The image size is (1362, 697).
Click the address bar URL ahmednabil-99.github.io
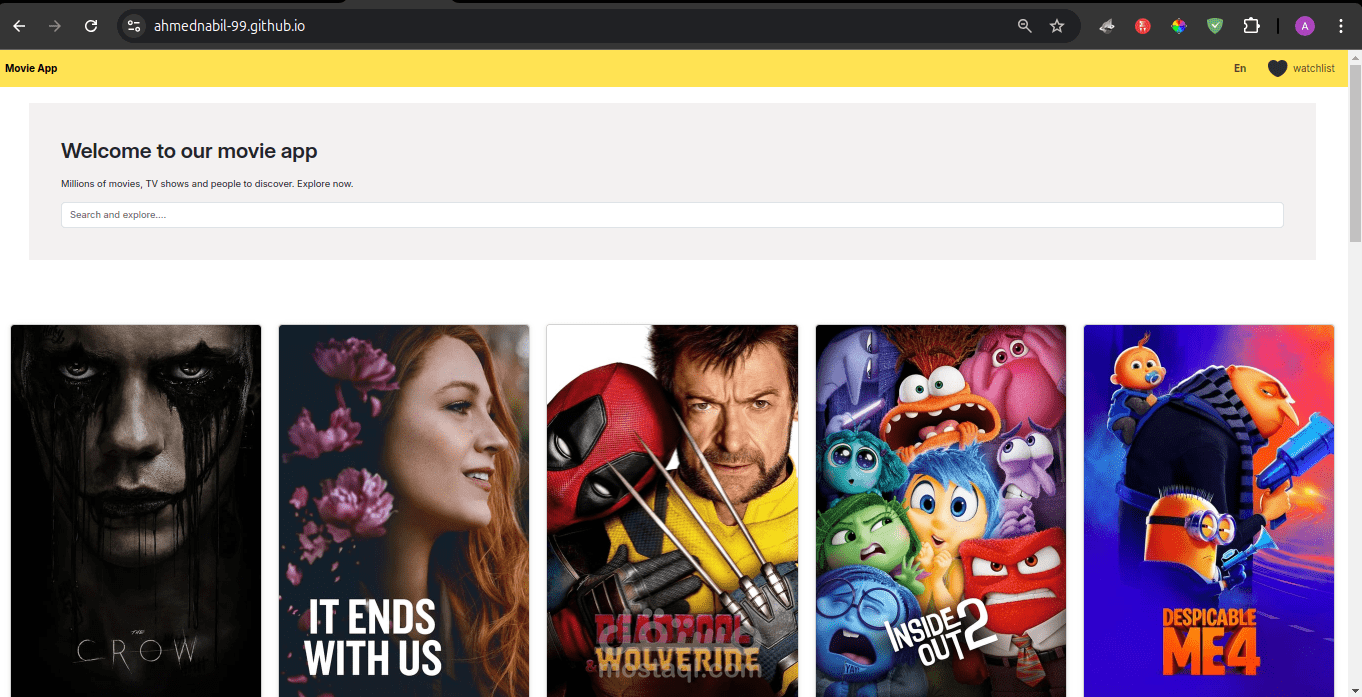229,26
